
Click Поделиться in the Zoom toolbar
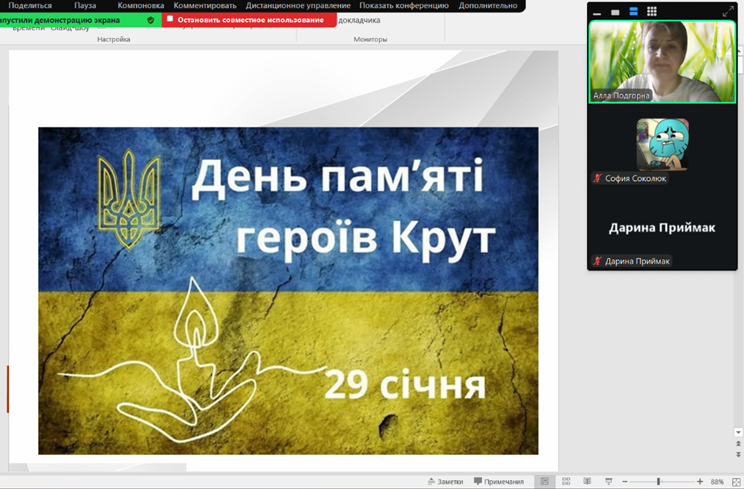(30, 6)
